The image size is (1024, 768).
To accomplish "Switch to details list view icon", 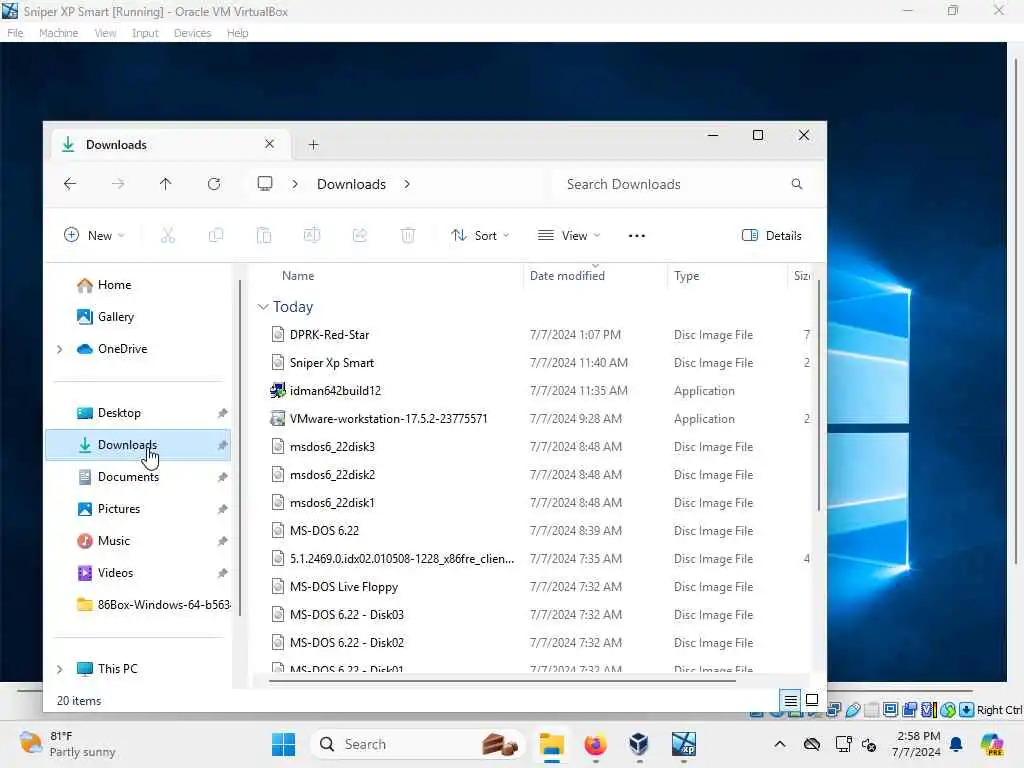I will (790, 701).
